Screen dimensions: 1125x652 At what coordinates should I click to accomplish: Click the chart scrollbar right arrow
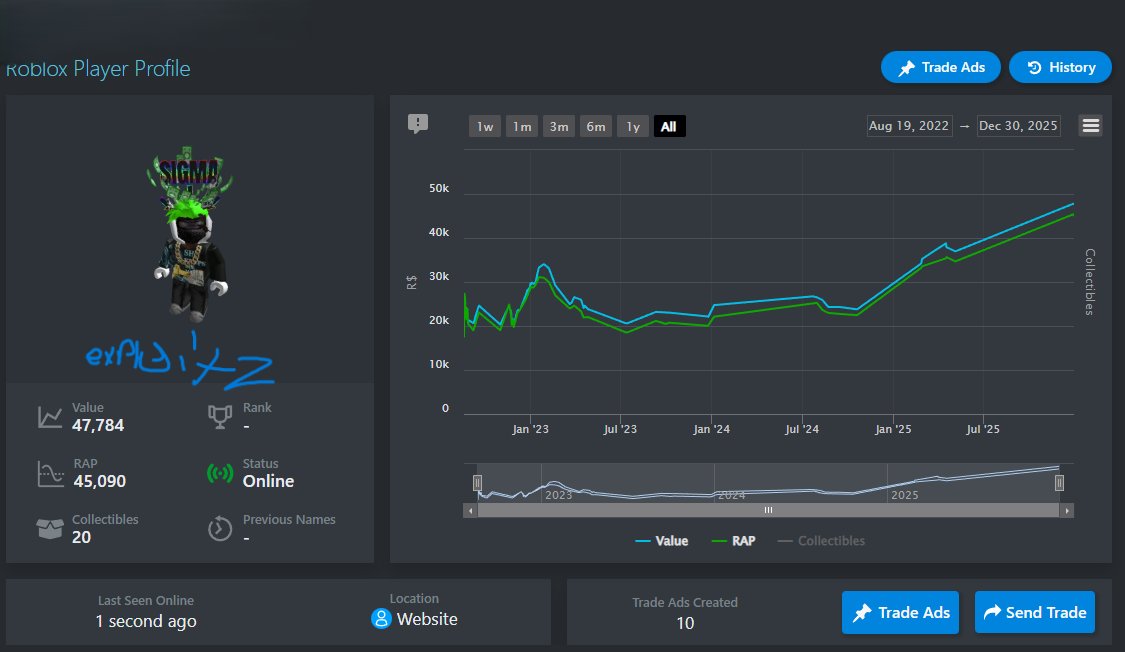click(x=1067, y=511)
